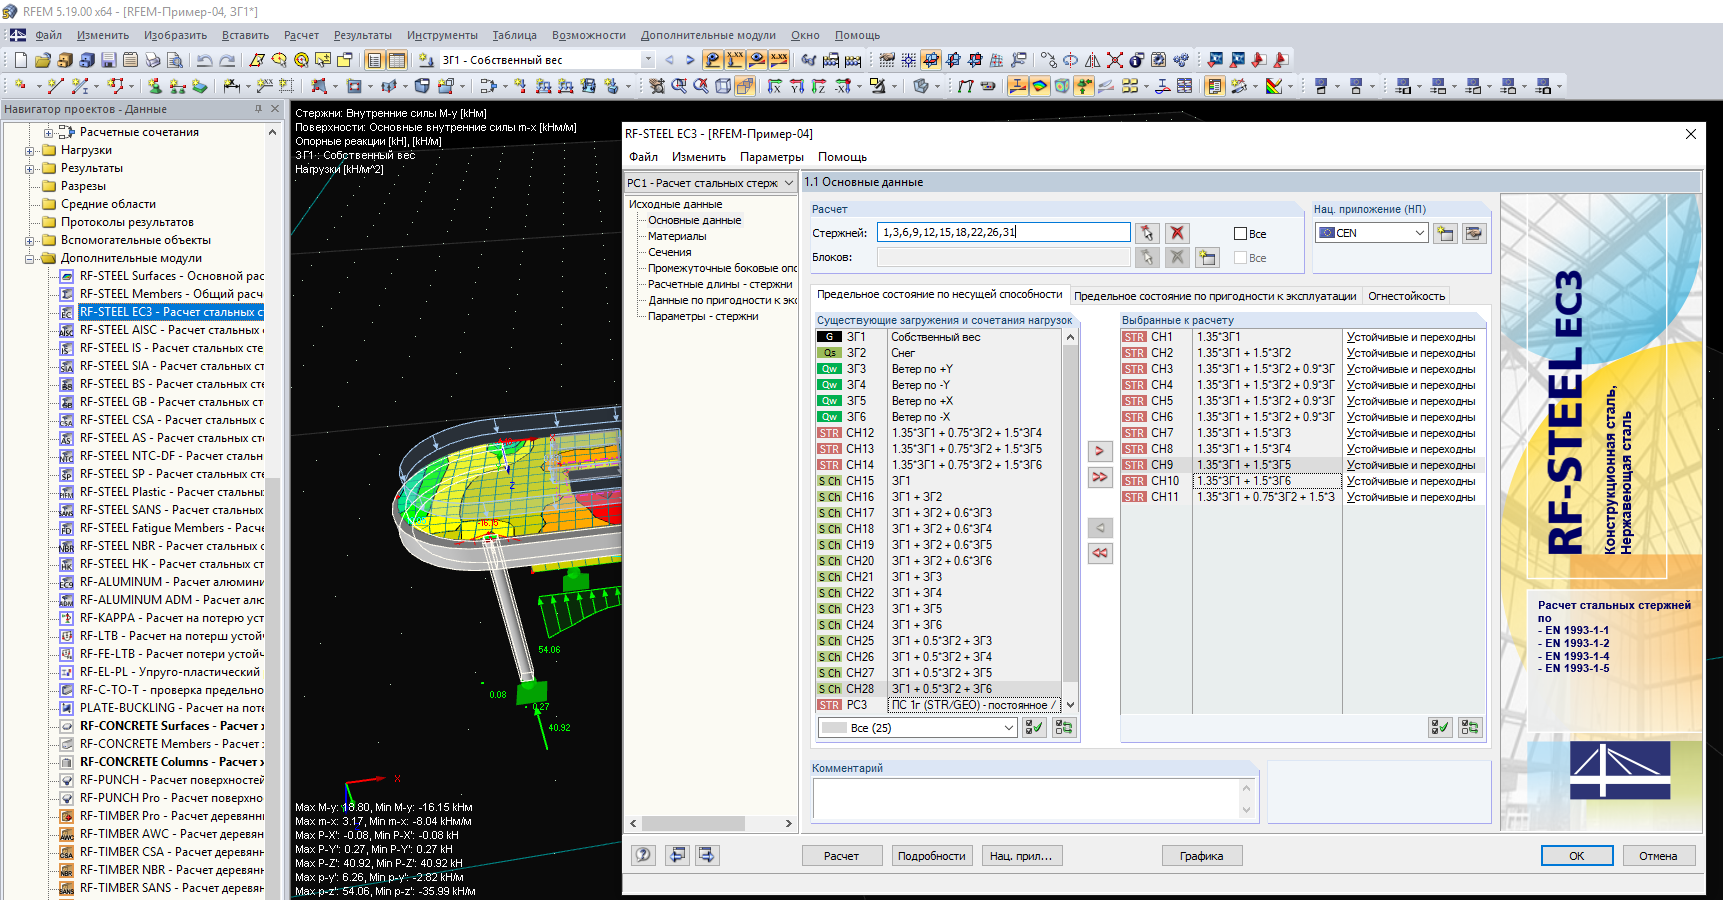Open the 'РС1 - Расчет стальных стерж' case dropdown
1723x900 pixels.
tap(788, 183)
